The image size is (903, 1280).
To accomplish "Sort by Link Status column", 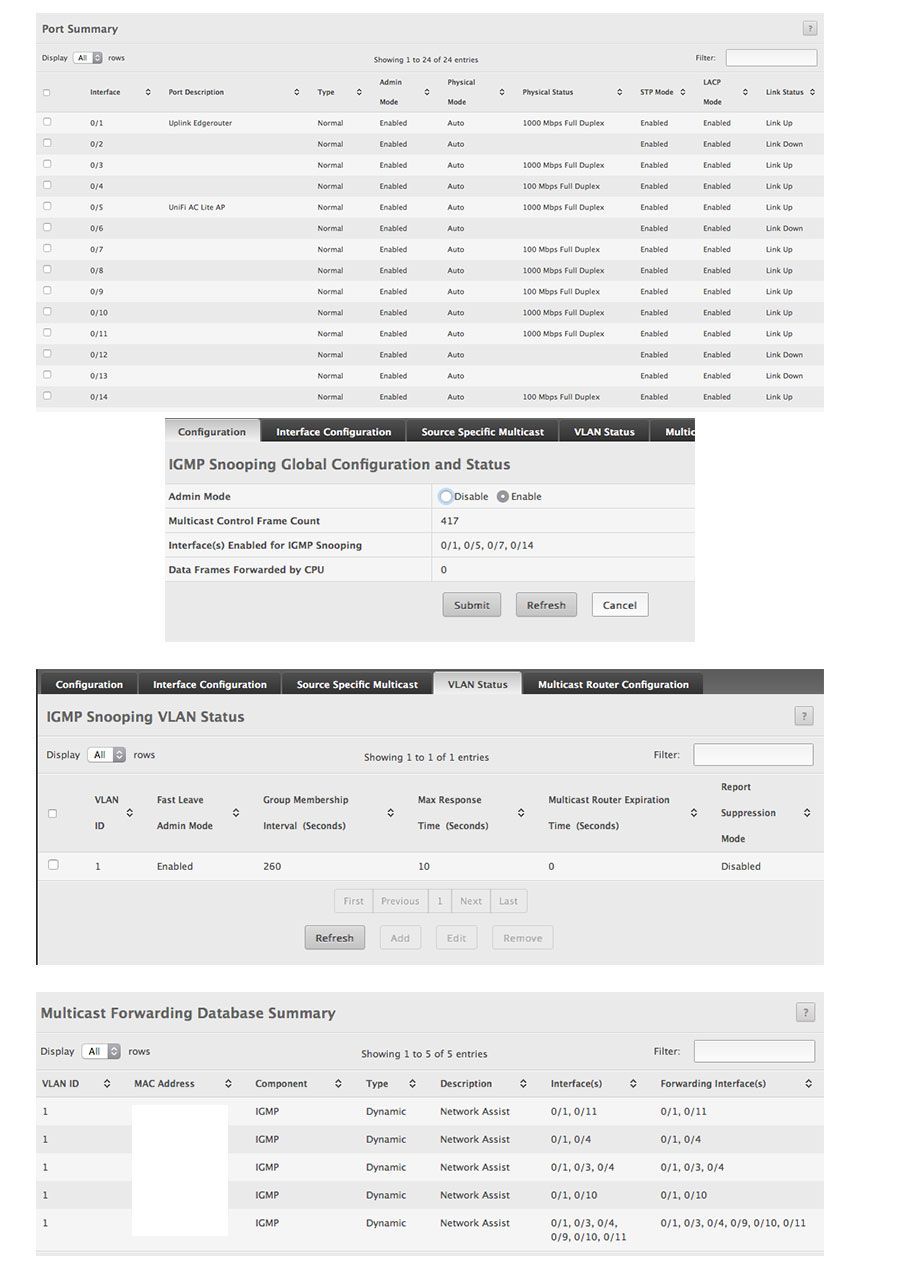I will click(812, 92).
